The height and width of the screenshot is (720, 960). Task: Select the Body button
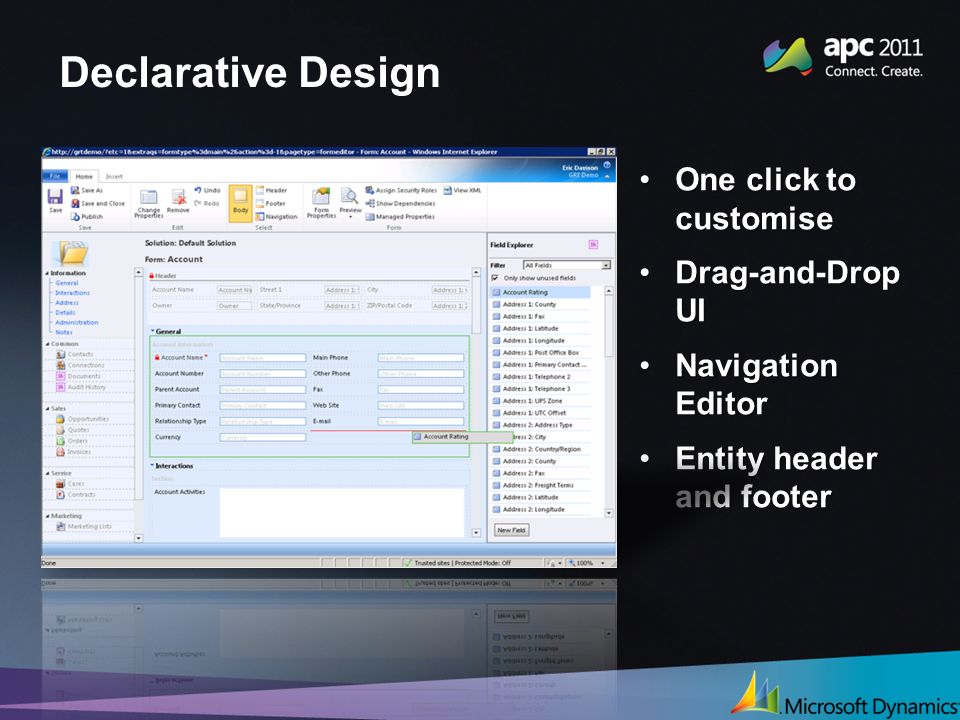241,202
